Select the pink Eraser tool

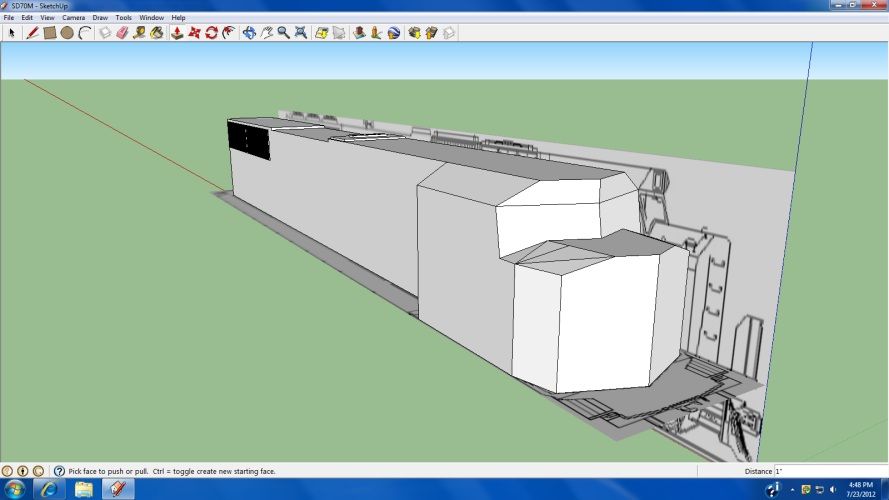coord(122,33)
